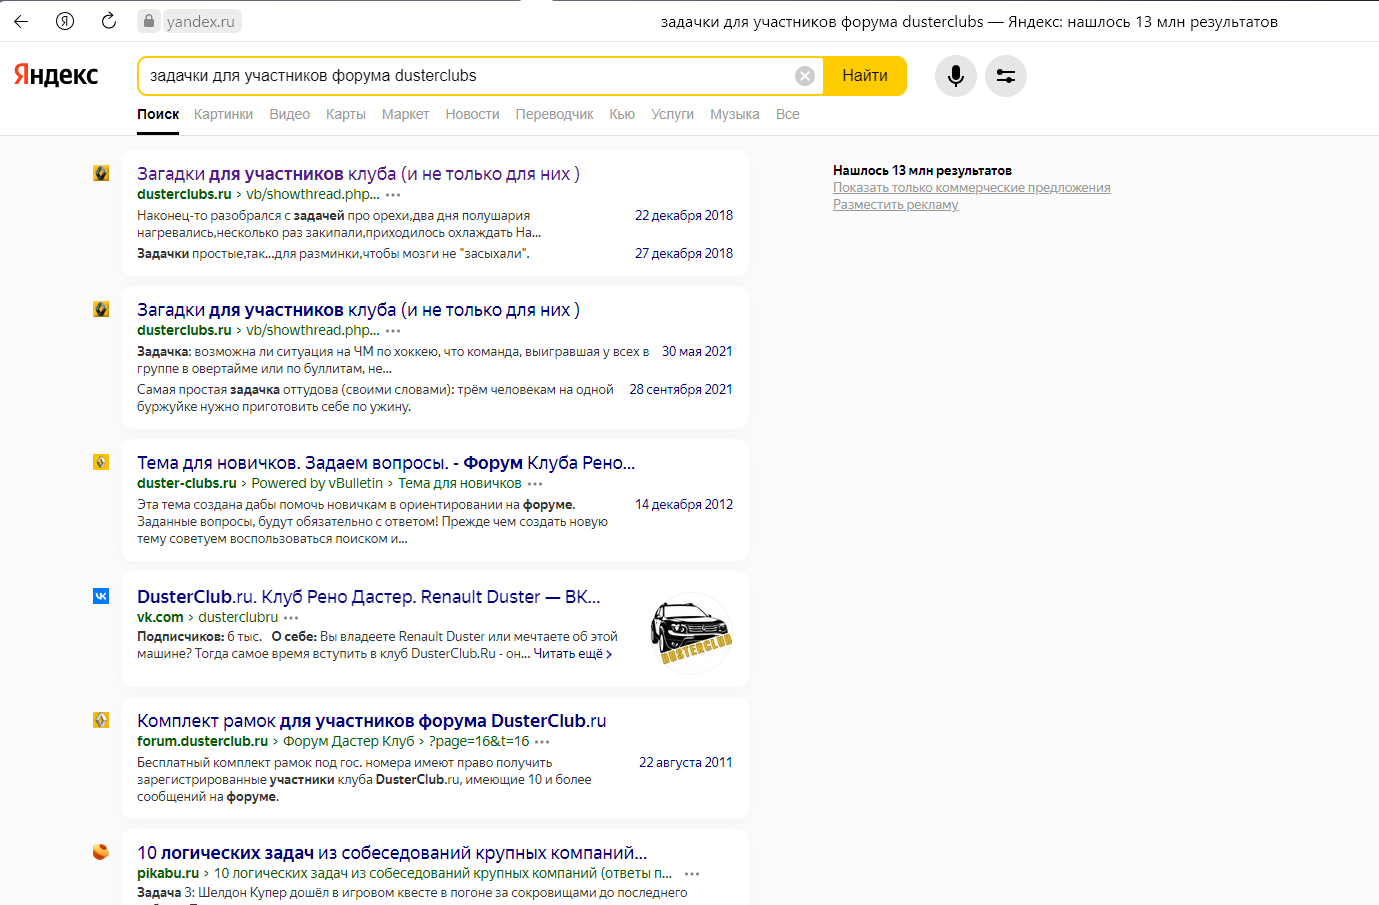Click the forum.dusterclub.ru domain link
Viewport: 1379px width, 905px height.
pyautogui.click(x=202, y=741)
